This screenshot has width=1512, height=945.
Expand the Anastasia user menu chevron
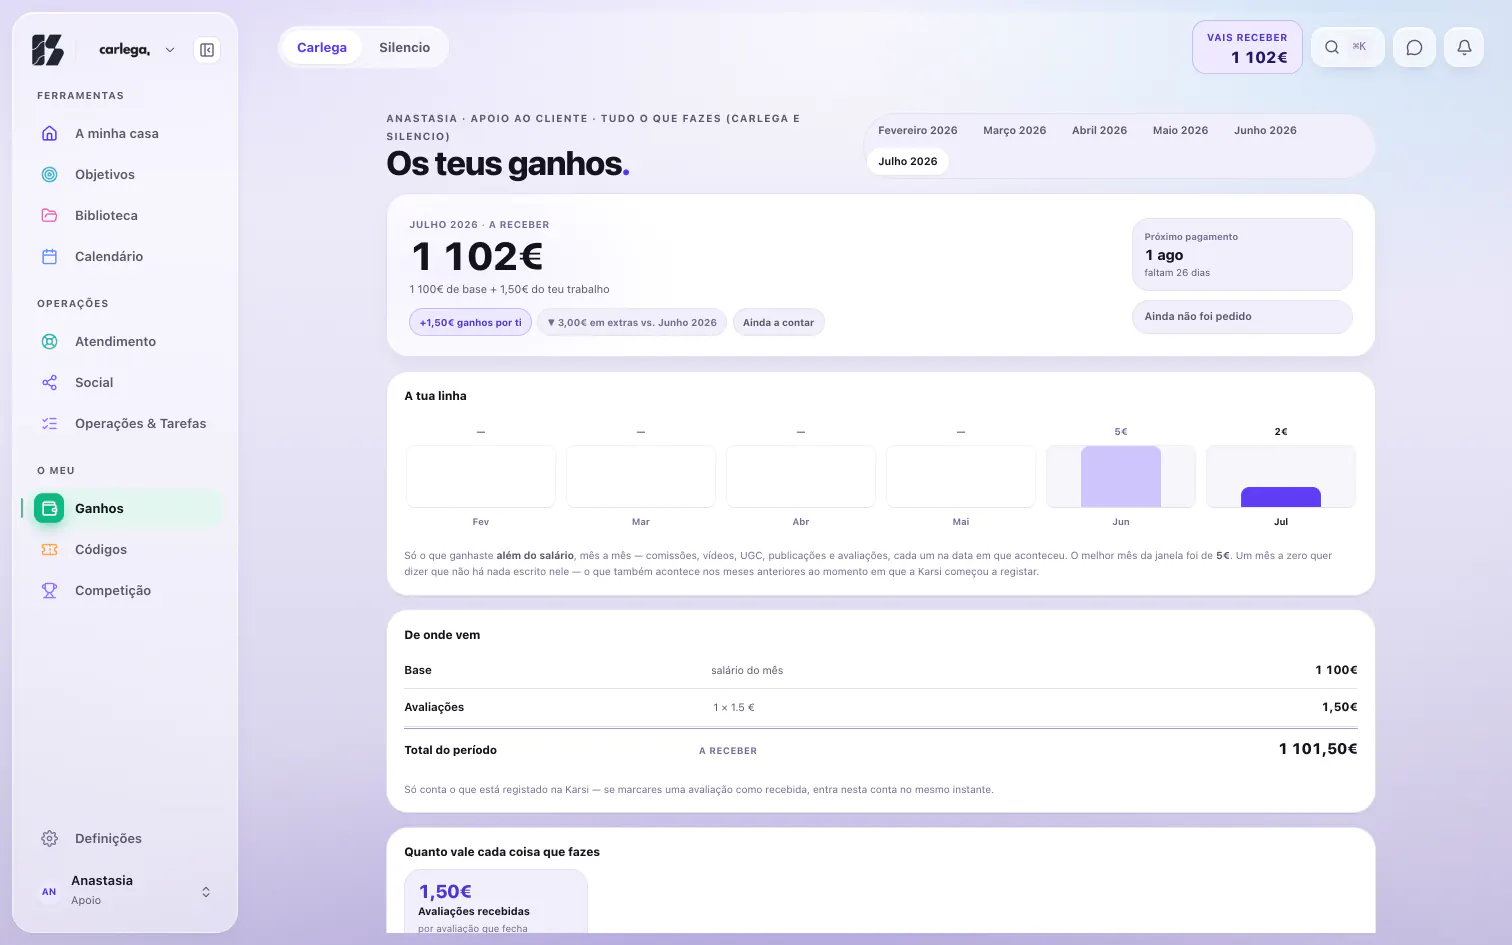[x=206, y=892]
